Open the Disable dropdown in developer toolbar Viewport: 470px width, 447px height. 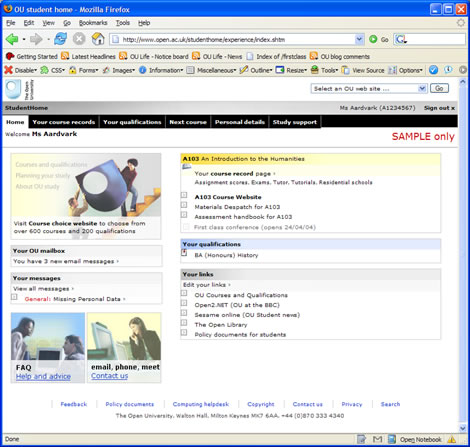[21, 70]
